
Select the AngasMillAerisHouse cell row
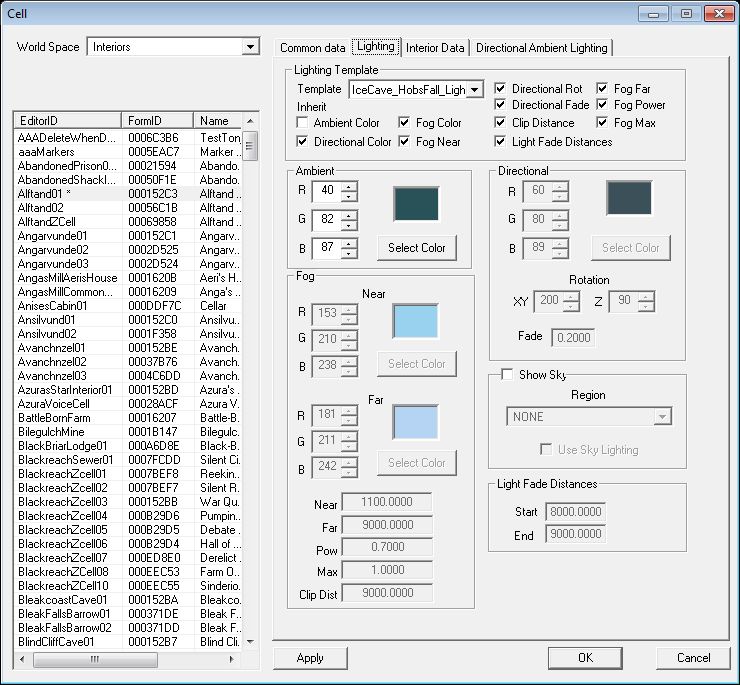(x=128, y=278)
